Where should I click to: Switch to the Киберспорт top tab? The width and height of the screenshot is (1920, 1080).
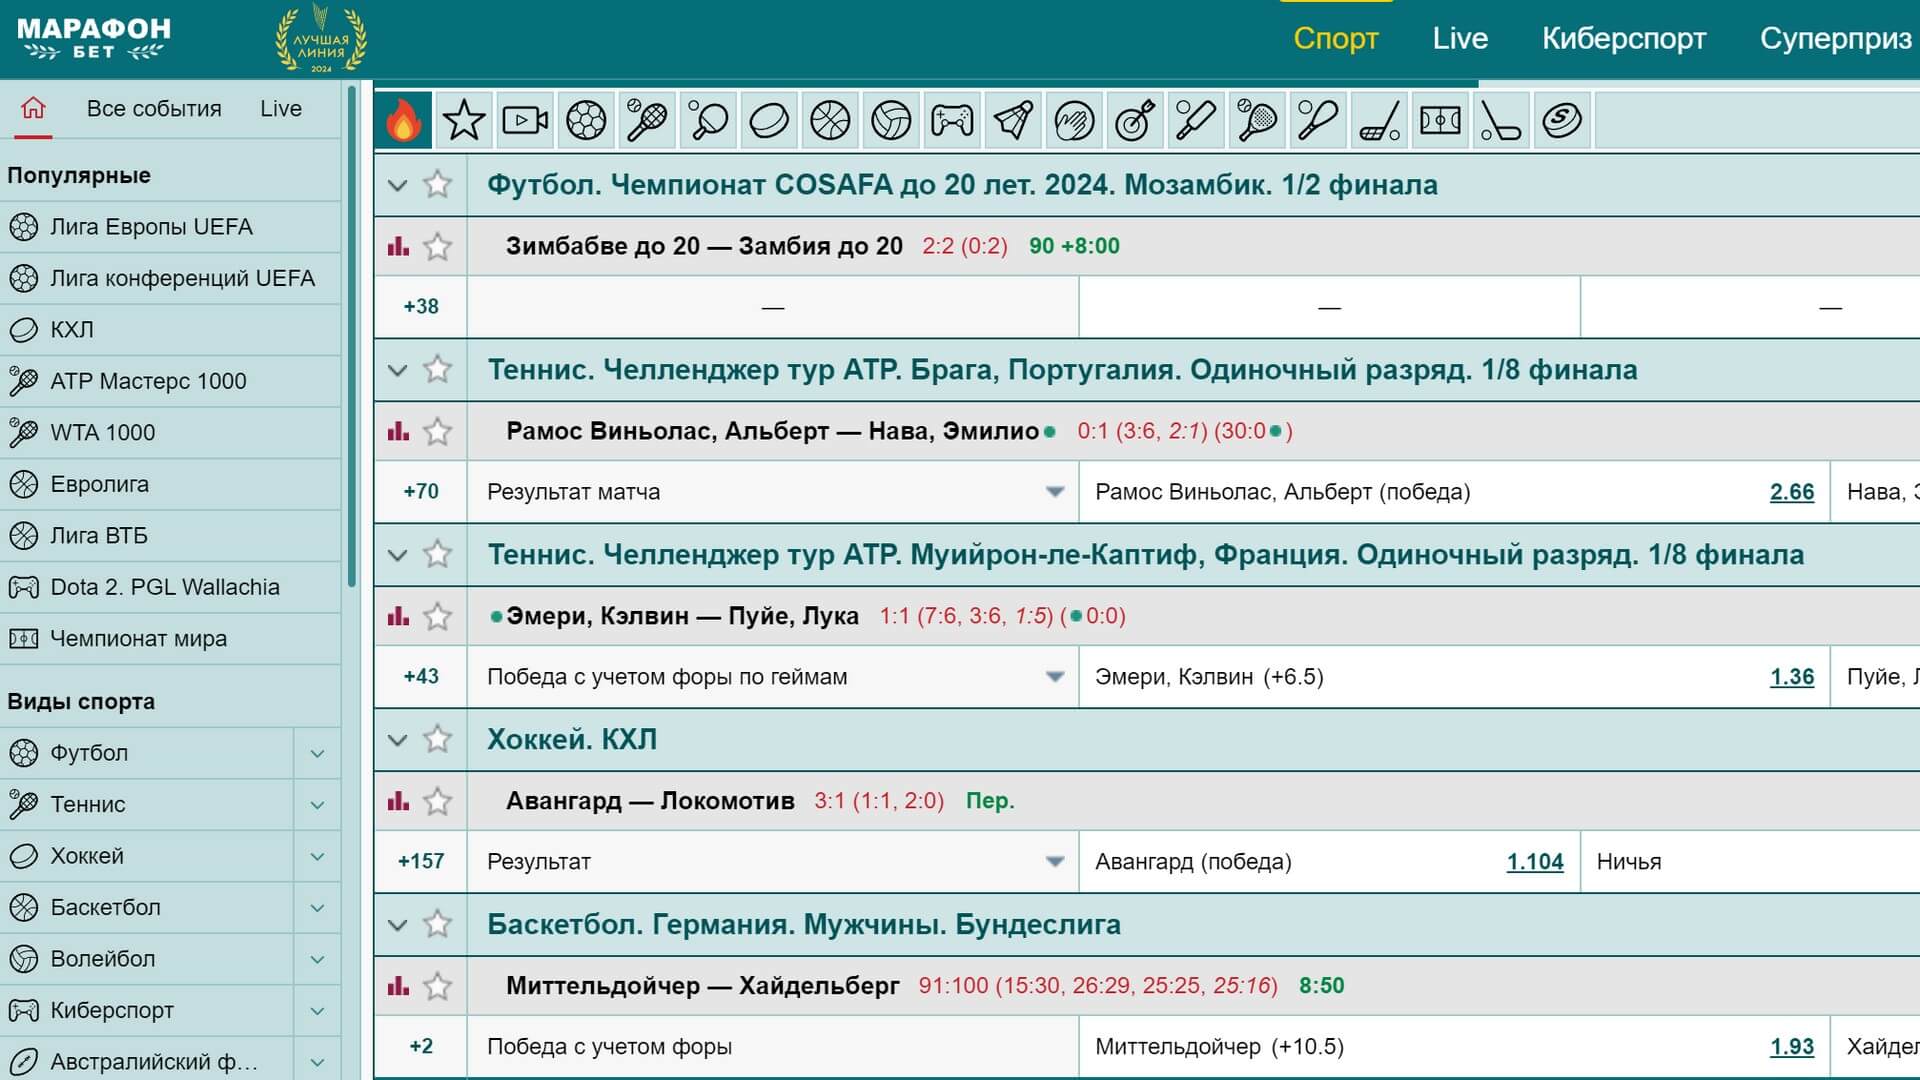[x=1623, y=38]
